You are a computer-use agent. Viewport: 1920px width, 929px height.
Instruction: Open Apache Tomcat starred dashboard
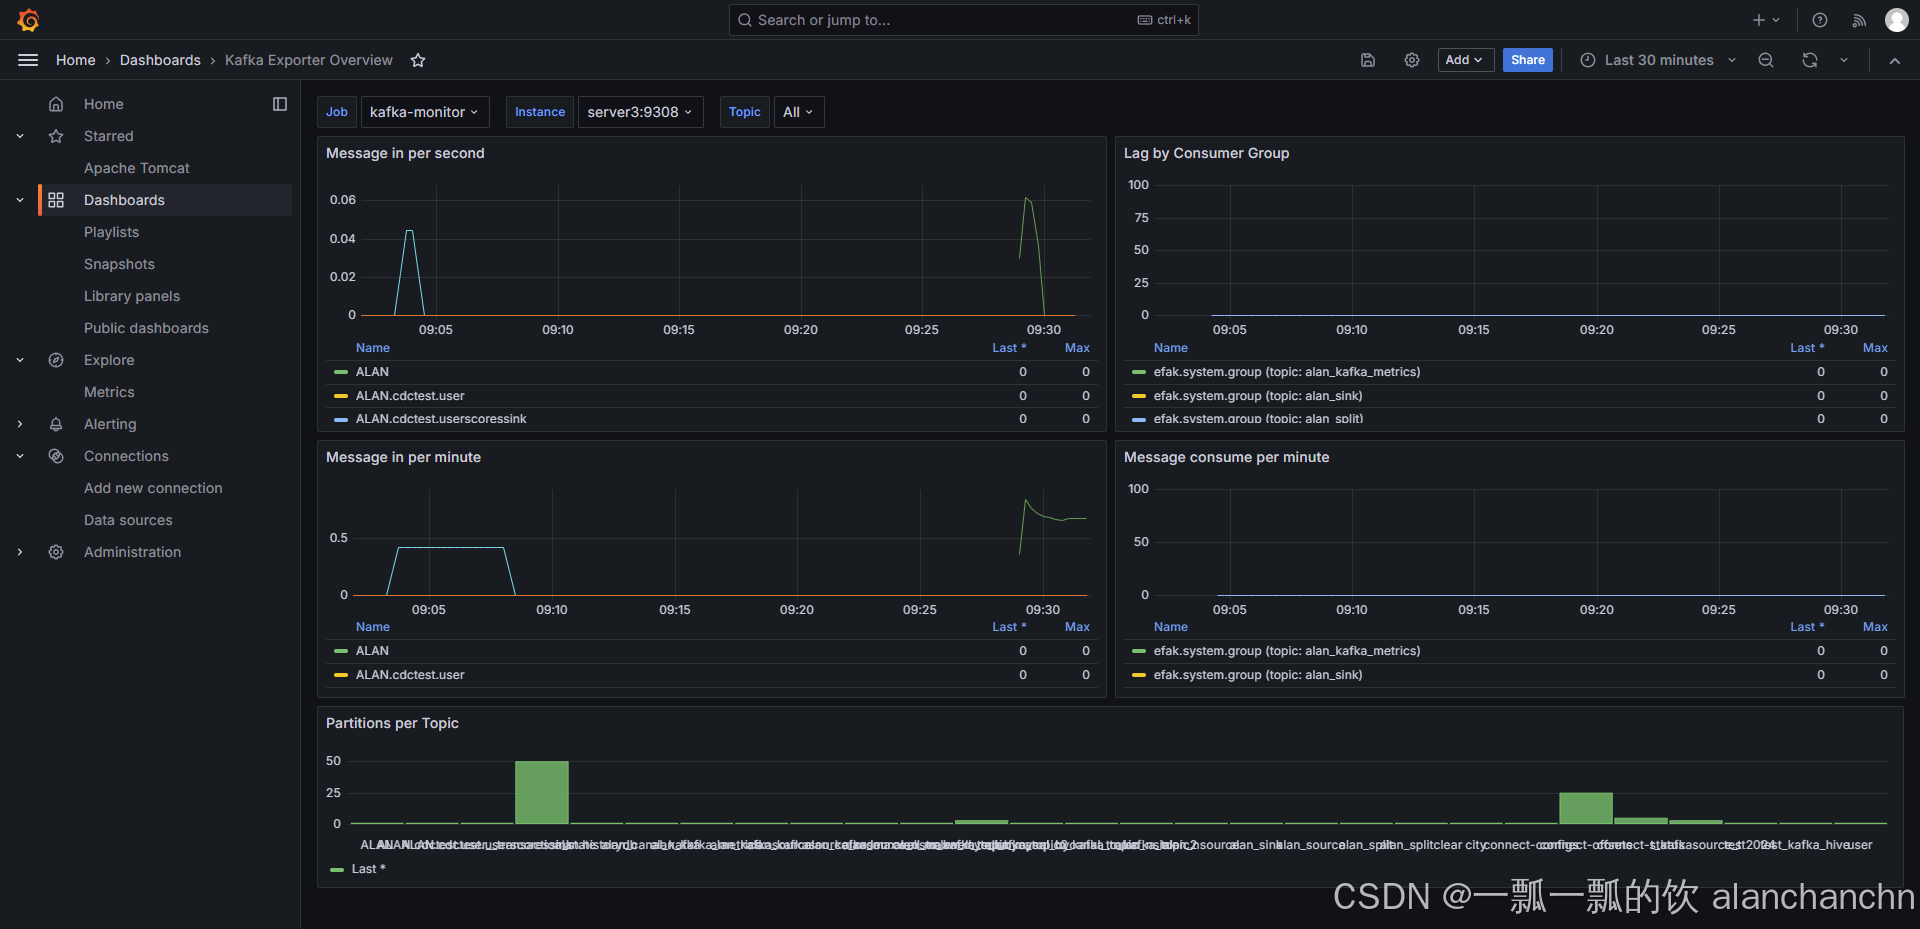[x=137, y=168]
